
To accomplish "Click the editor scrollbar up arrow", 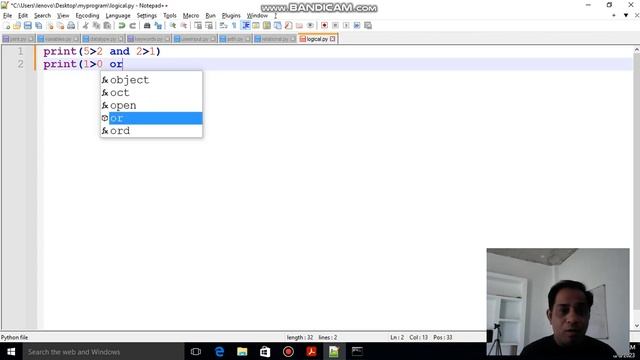I will point(636,50).
